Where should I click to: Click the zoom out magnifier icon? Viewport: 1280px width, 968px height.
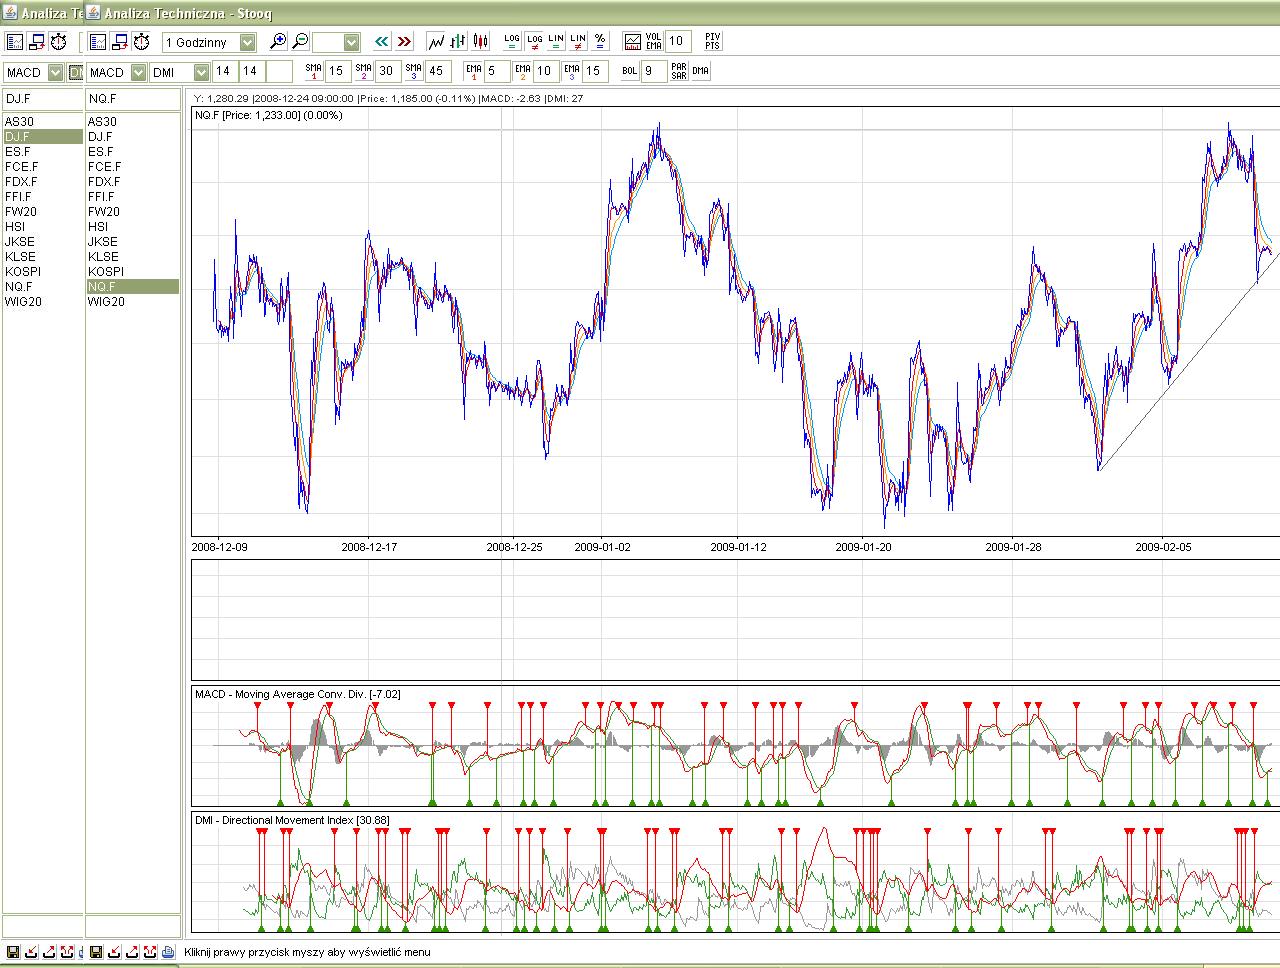point(300,42)
